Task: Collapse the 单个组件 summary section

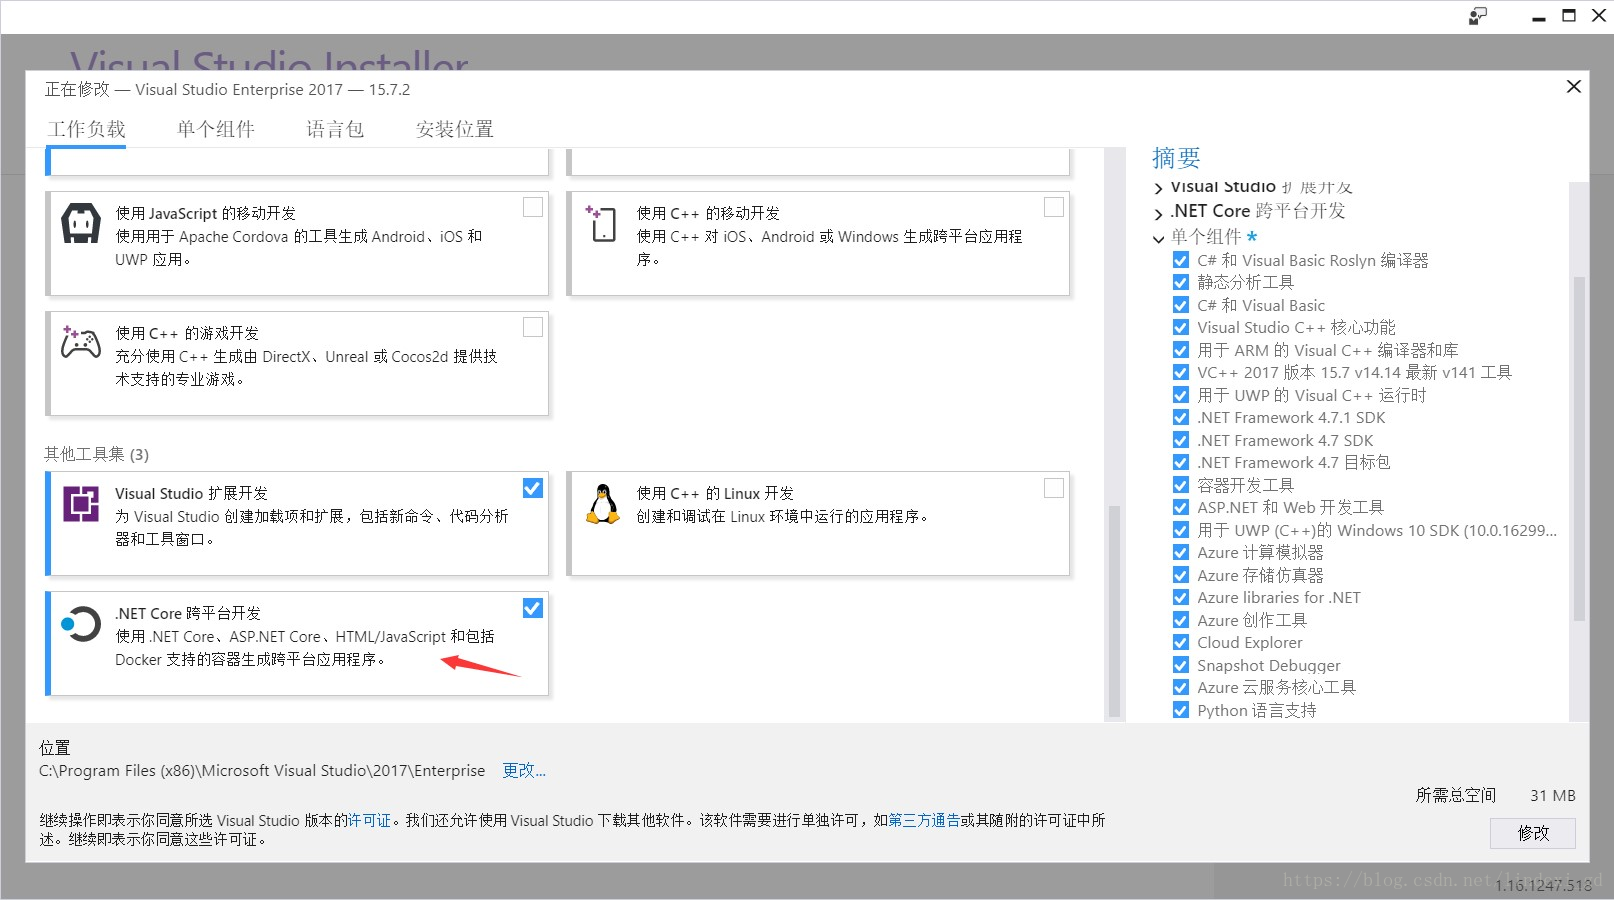Action: [1158, 238]
